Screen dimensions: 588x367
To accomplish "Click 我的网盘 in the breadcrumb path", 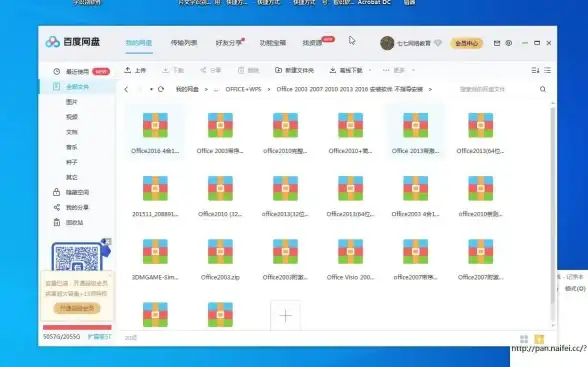I will [187, 89].
